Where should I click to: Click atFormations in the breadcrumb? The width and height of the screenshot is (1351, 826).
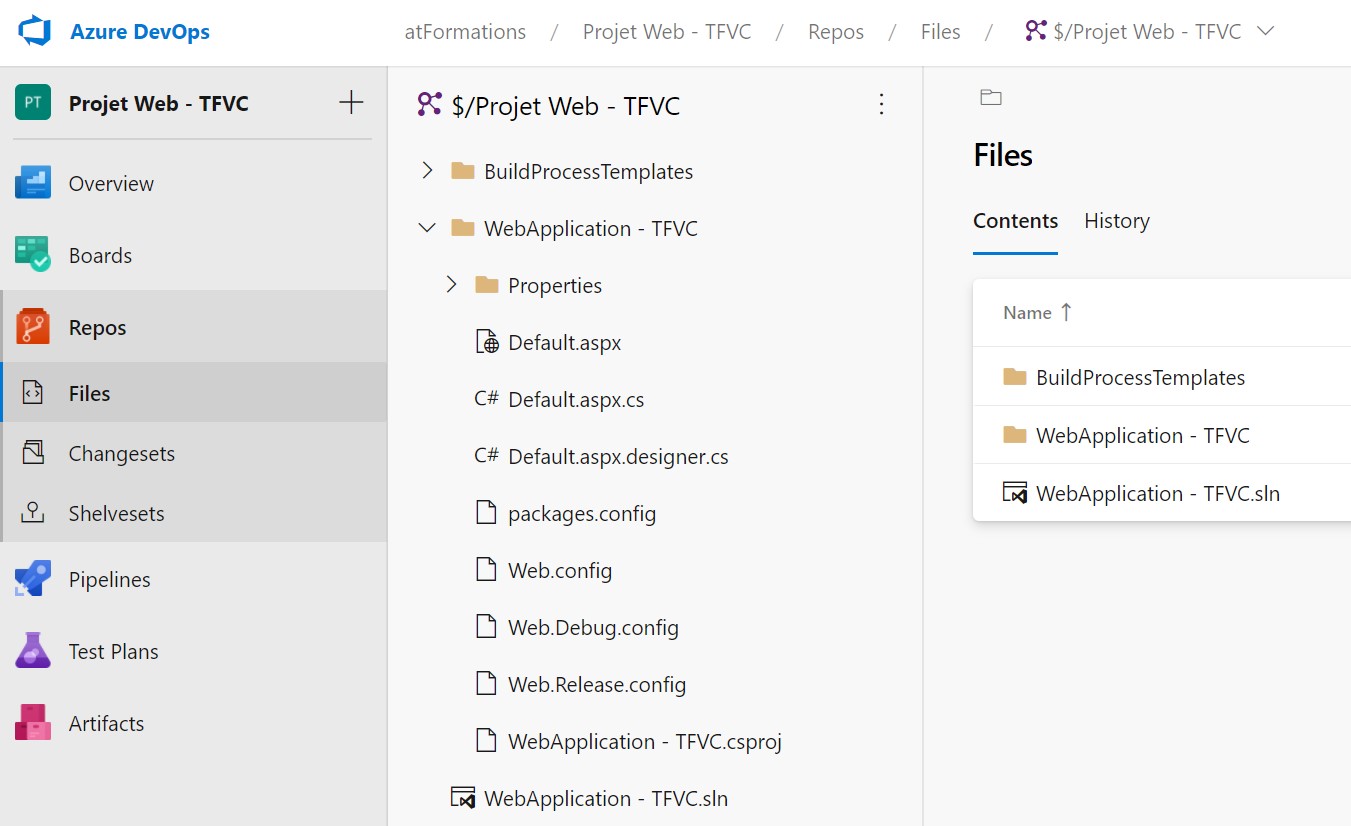[x=465, y=32]
